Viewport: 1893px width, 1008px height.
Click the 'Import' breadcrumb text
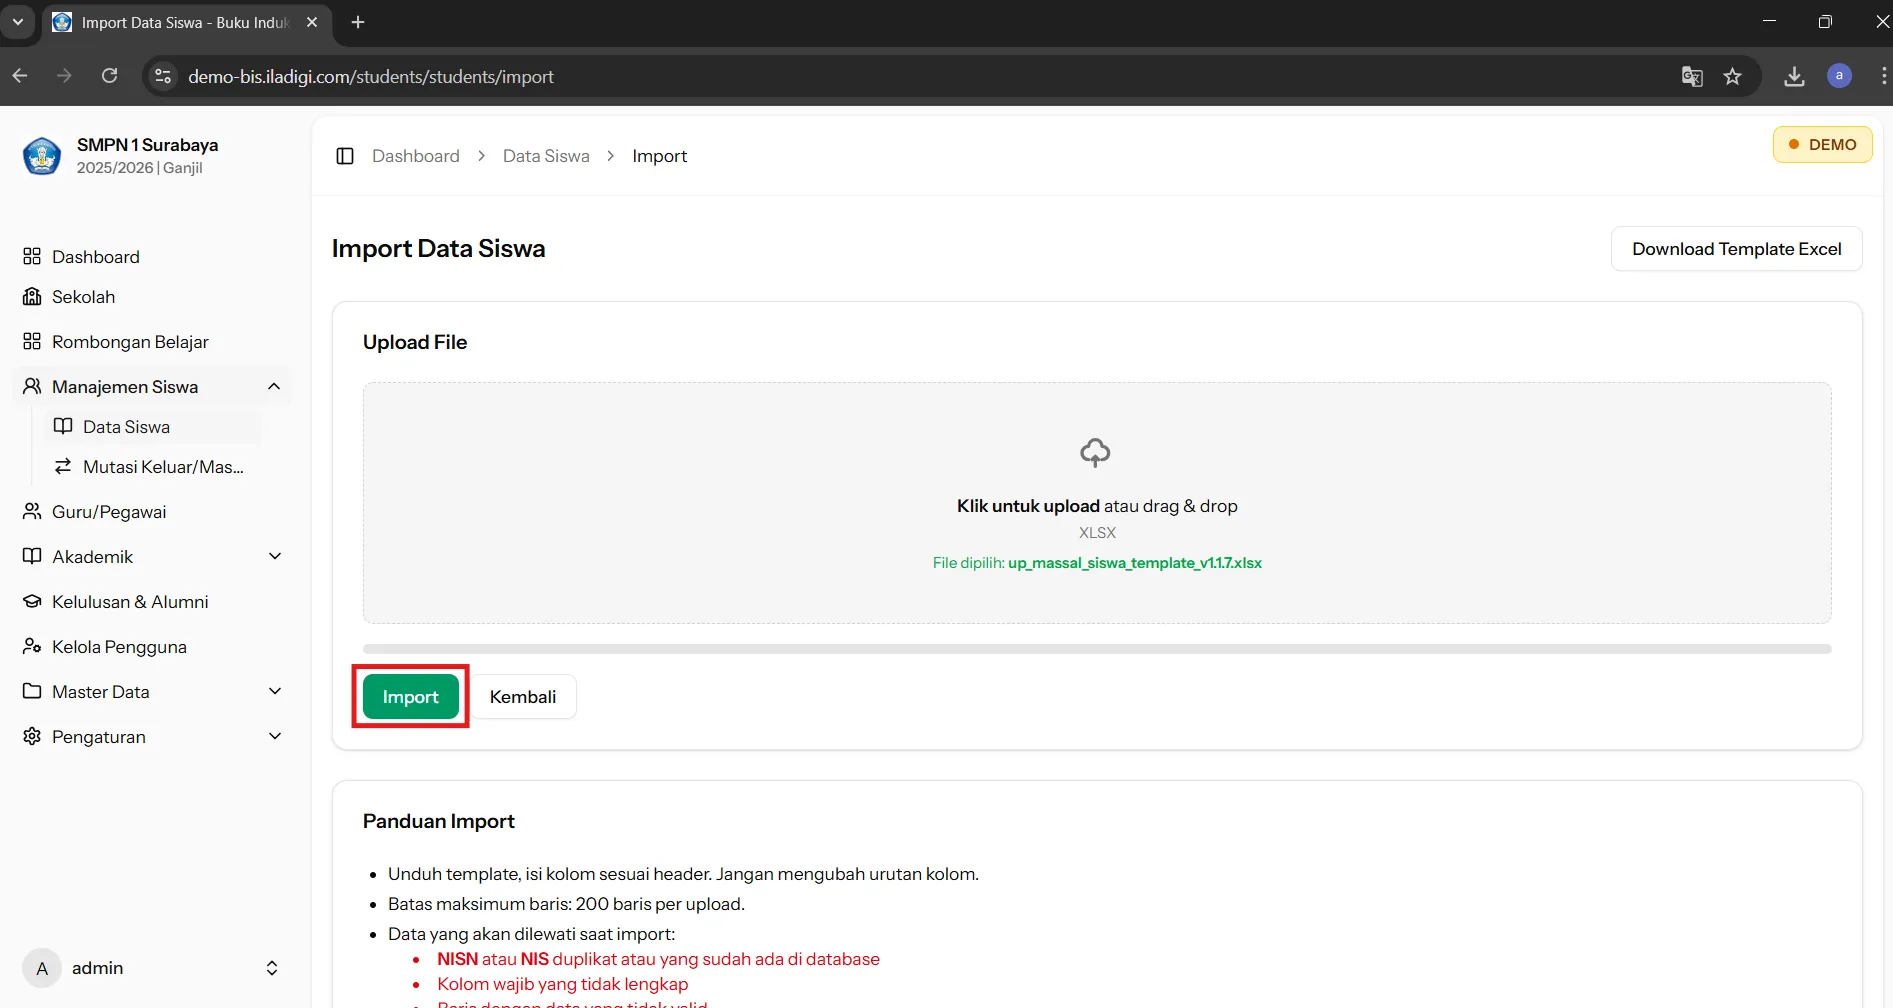point(660,156)
